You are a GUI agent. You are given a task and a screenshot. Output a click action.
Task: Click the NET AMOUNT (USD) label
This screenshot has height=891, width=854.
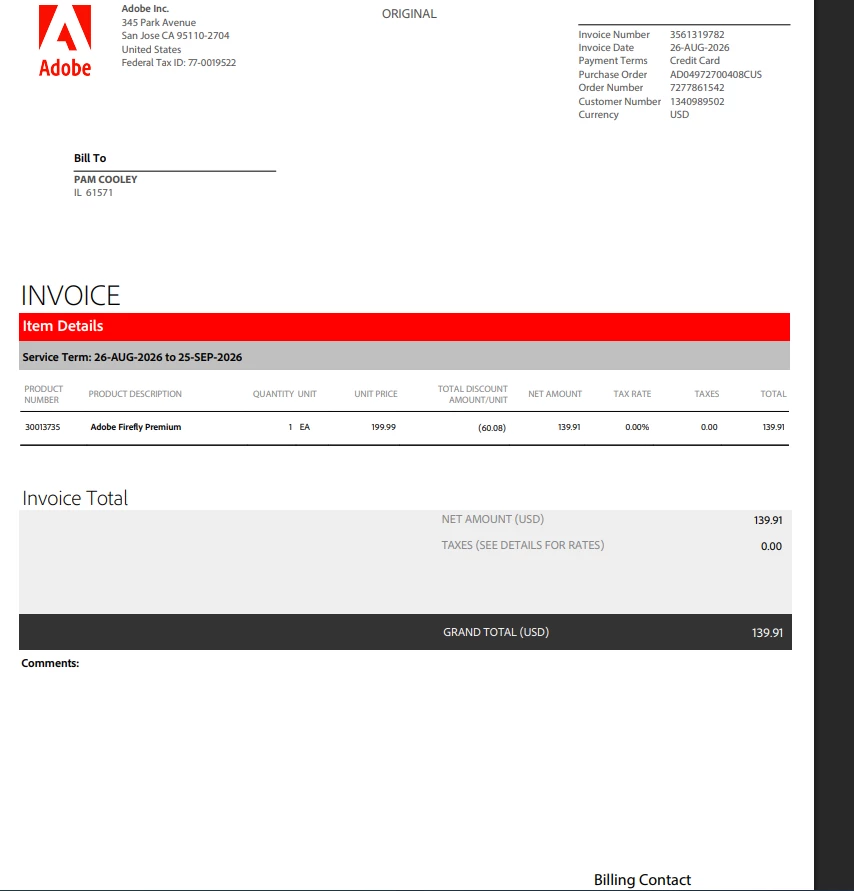[493, 519]
